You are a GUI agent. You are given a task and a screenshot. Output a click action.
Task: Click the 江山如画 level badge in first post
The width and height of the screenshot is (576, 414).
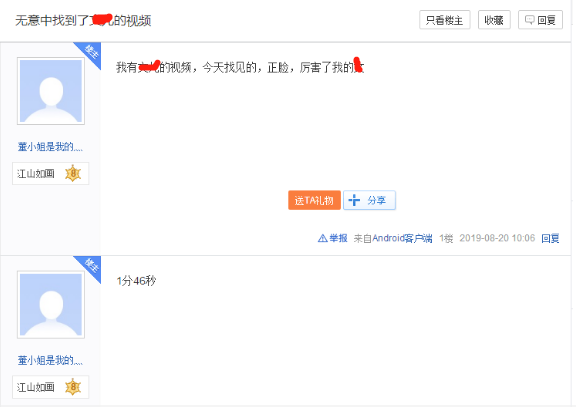[51, 173]
